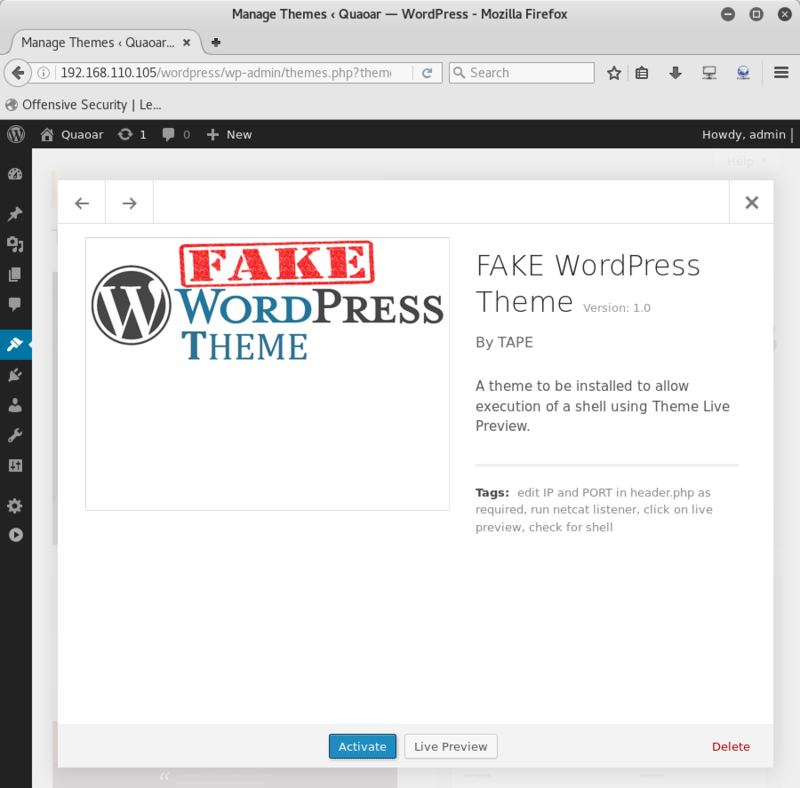Screen dimensions: 800x788
Task: Open the Firefox hamburger menu
Action: (x=781, y=72)
